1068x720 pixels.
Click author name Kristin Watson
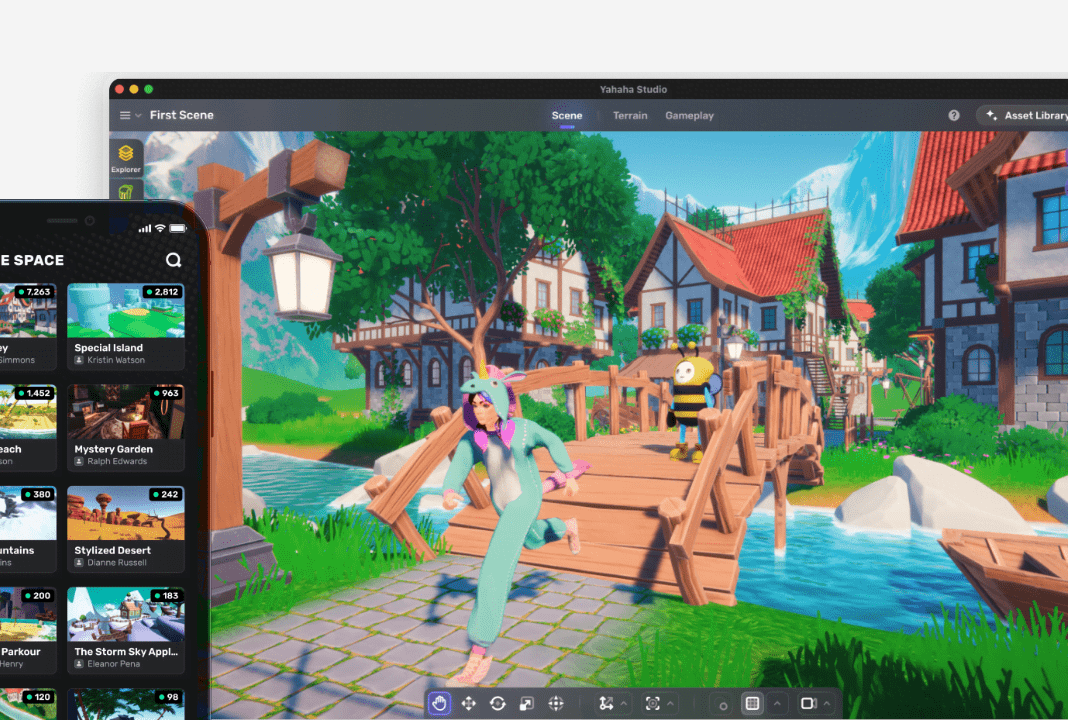point(116,360)
